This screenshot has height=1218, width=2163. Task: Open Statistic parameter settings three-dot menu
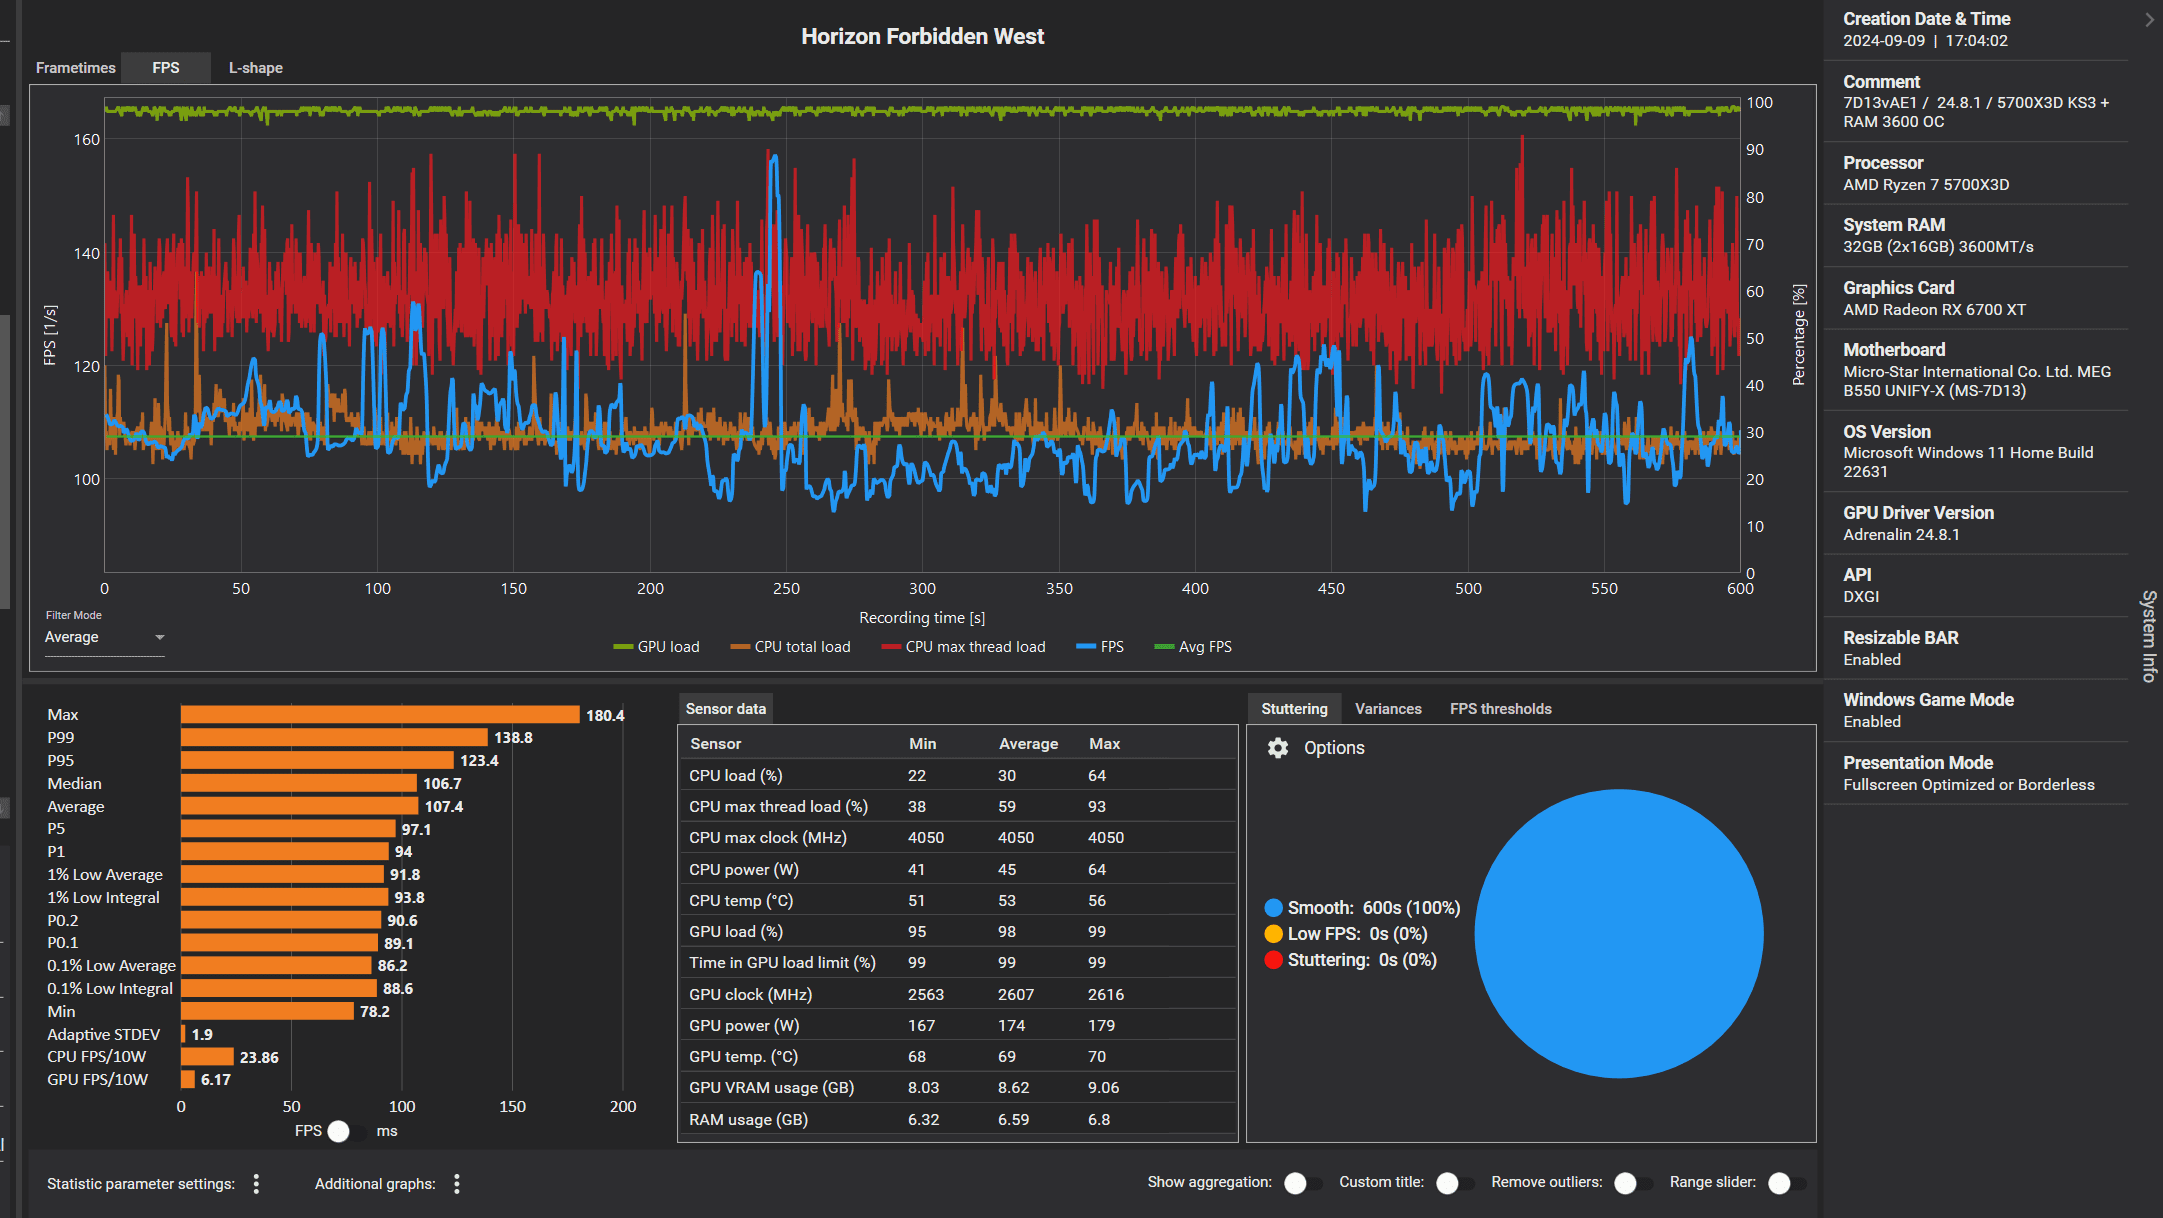click(257, 1184)
